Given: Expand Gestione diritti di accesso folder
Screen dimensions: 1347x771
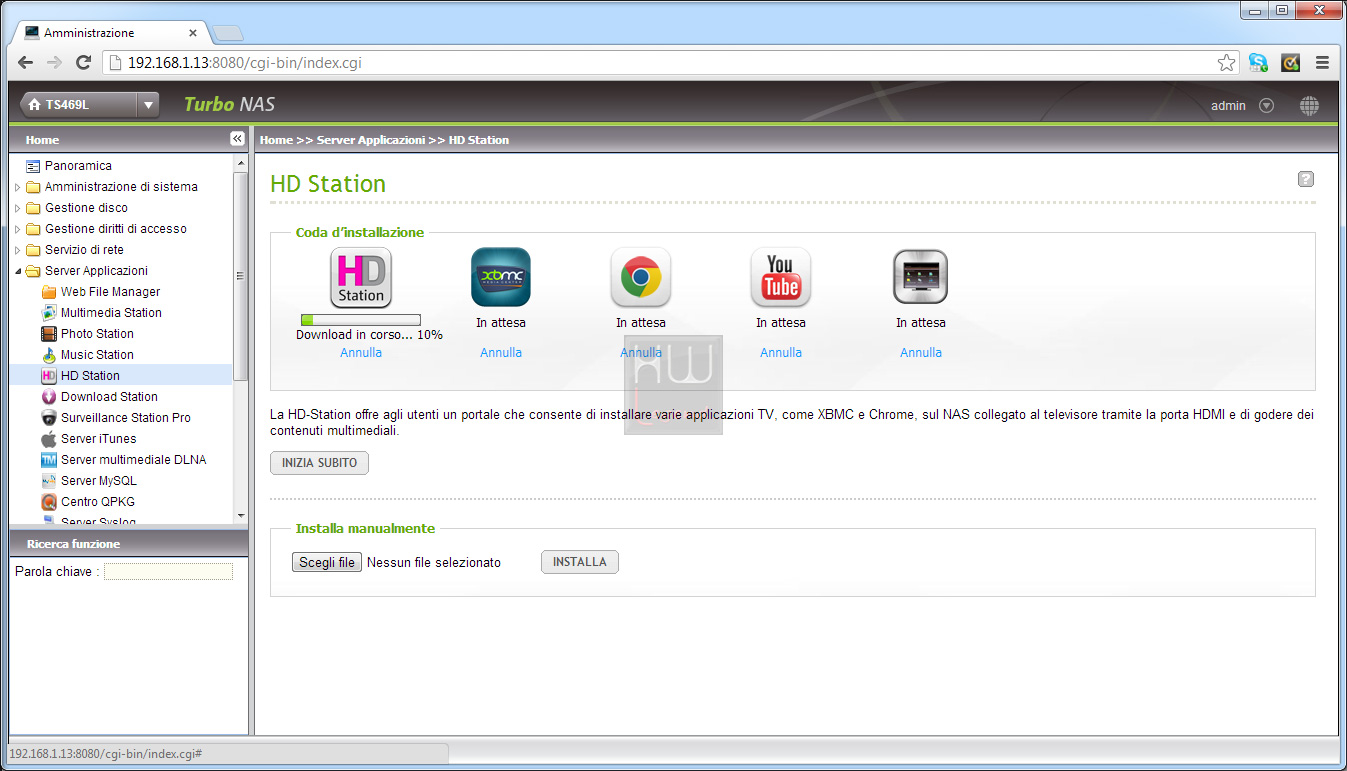Looking at the screenshot, I should 18,229.
